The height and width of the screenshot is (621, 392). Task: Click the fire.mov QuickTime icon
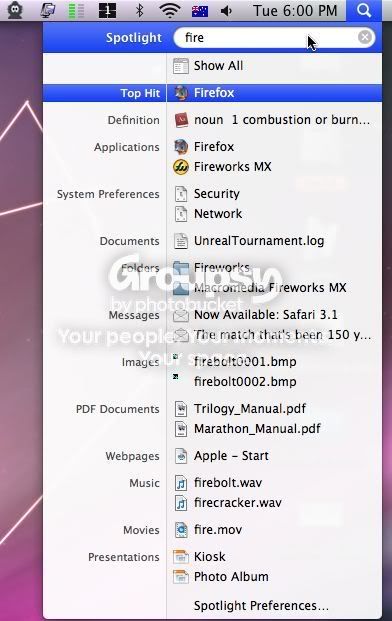[181, 530]
